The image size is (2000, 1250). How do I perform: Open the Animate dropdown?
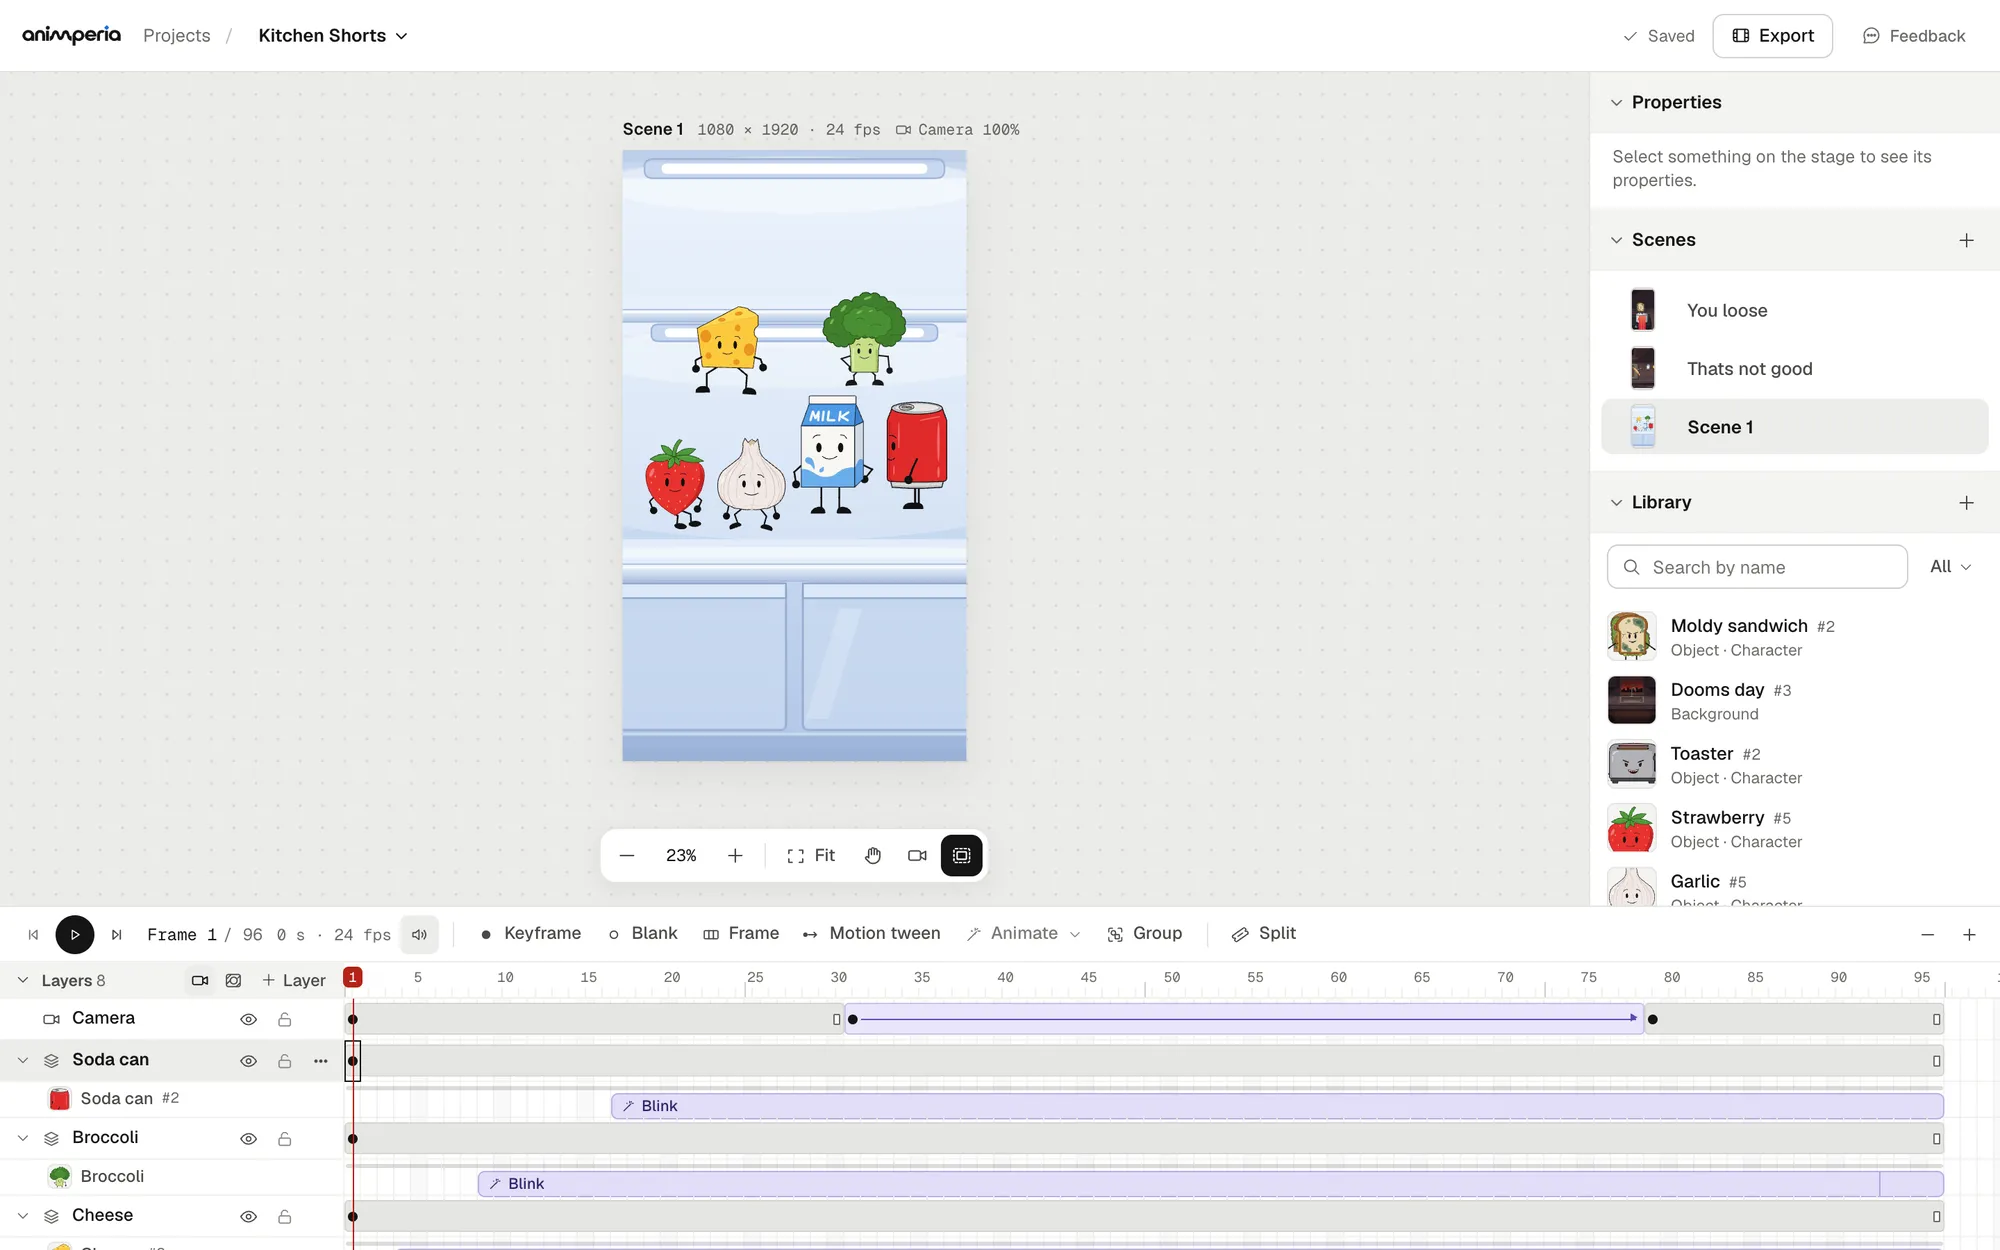coord(1023,933)
